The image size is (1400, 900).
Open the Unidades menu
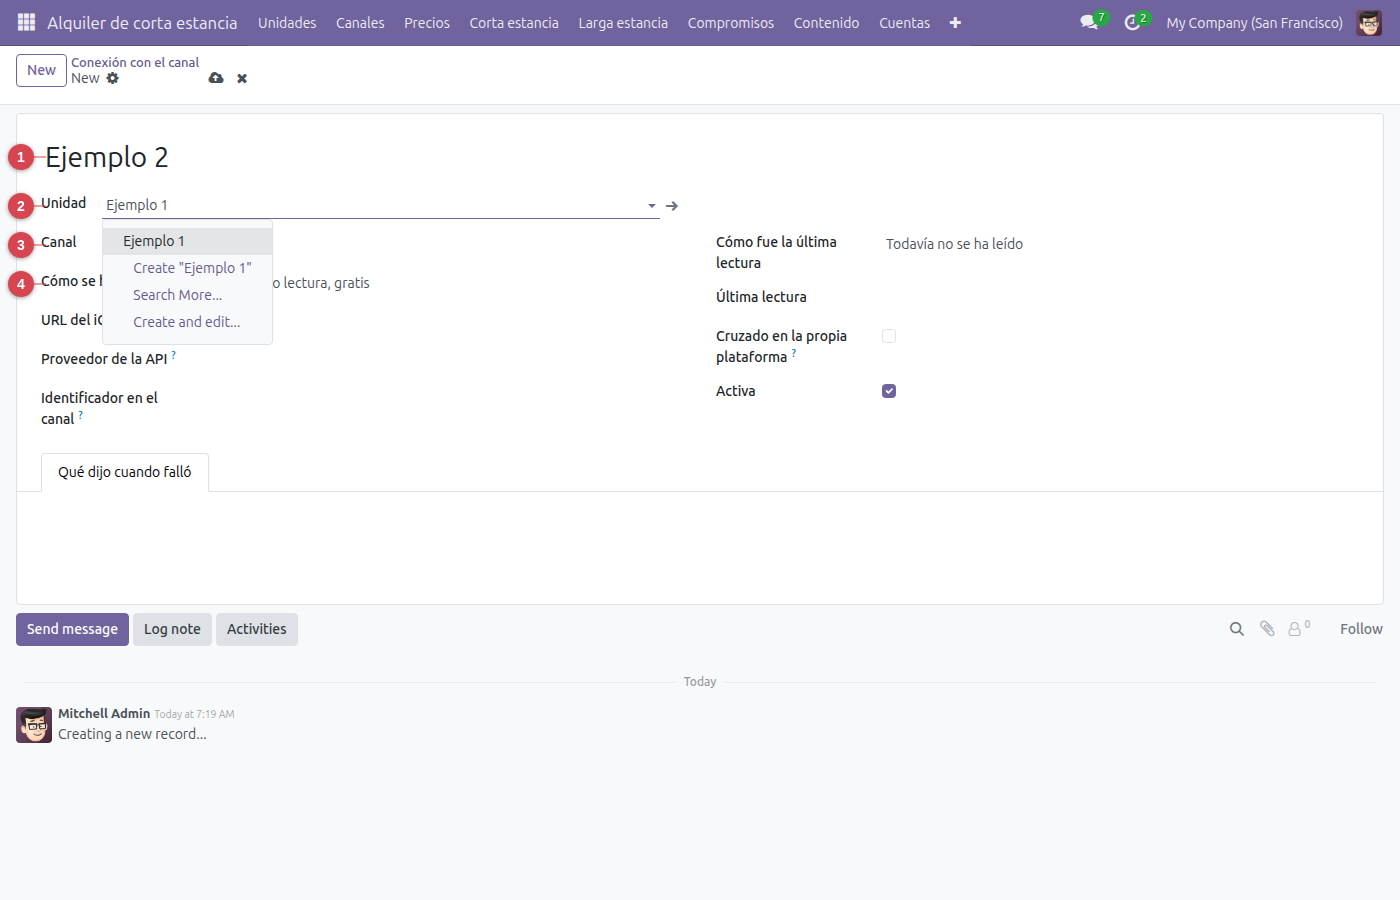point(287,22)
